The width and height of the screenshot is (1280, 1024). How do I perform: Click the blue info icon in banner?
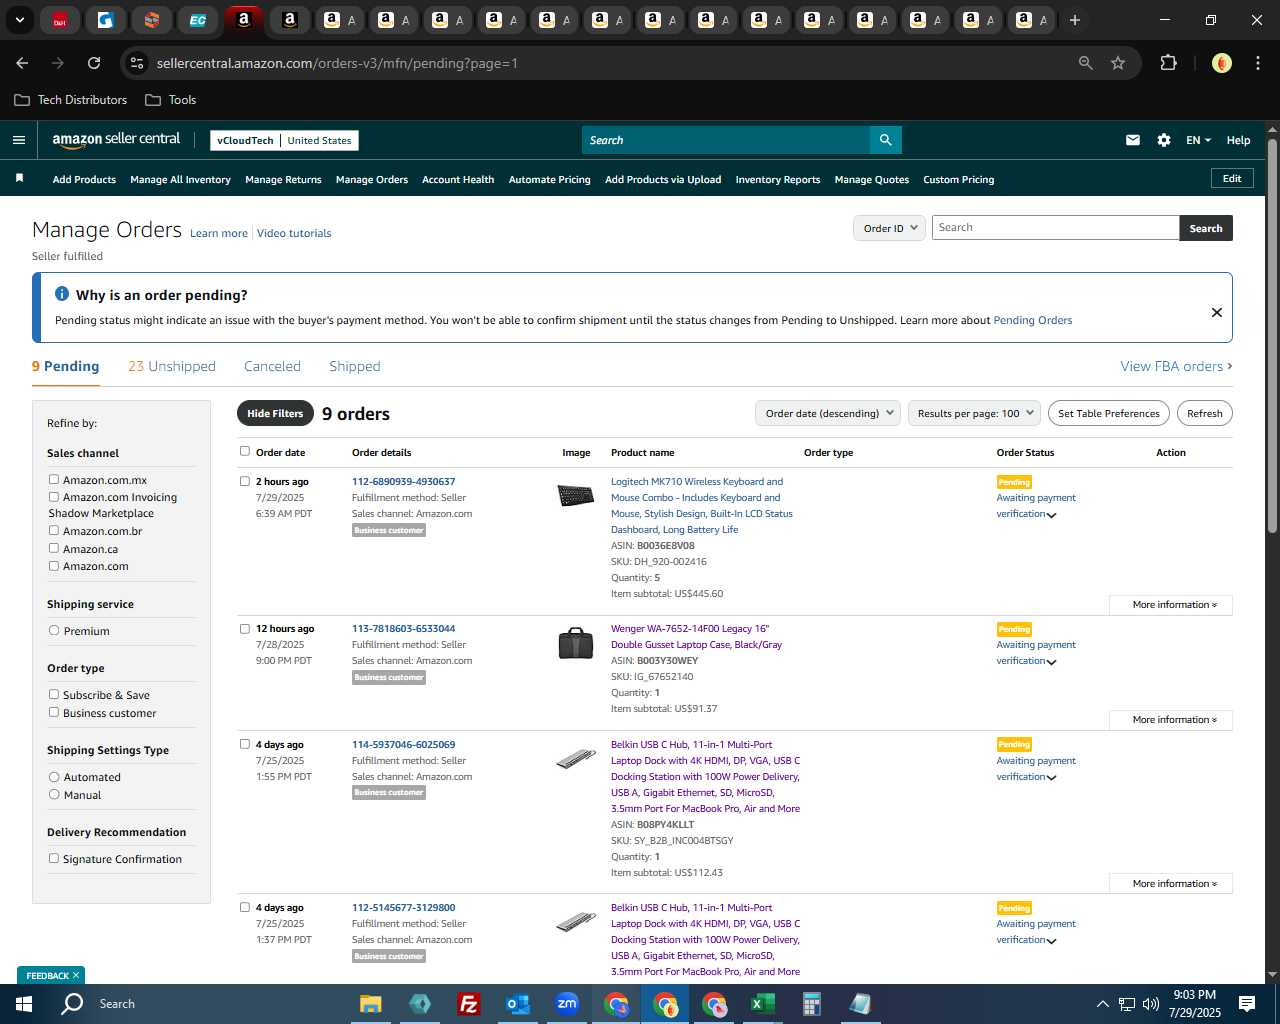pyautogui.click(x=62, y=294)
